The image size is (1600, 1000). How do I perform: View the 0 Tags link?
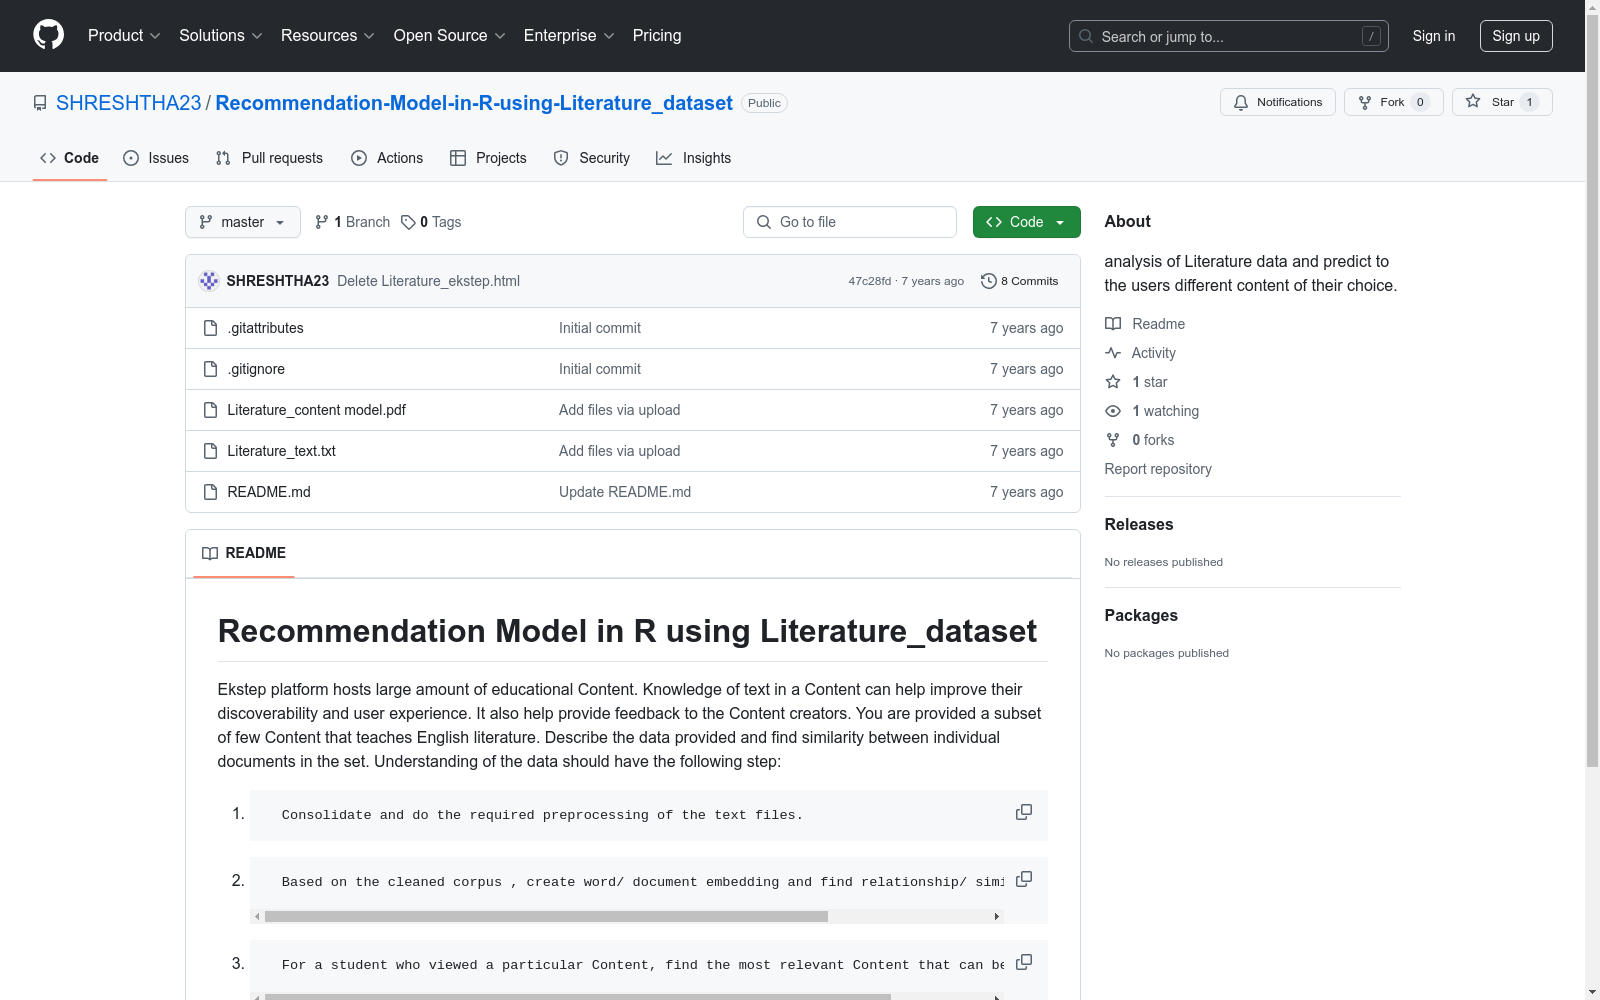pos(431,222)
